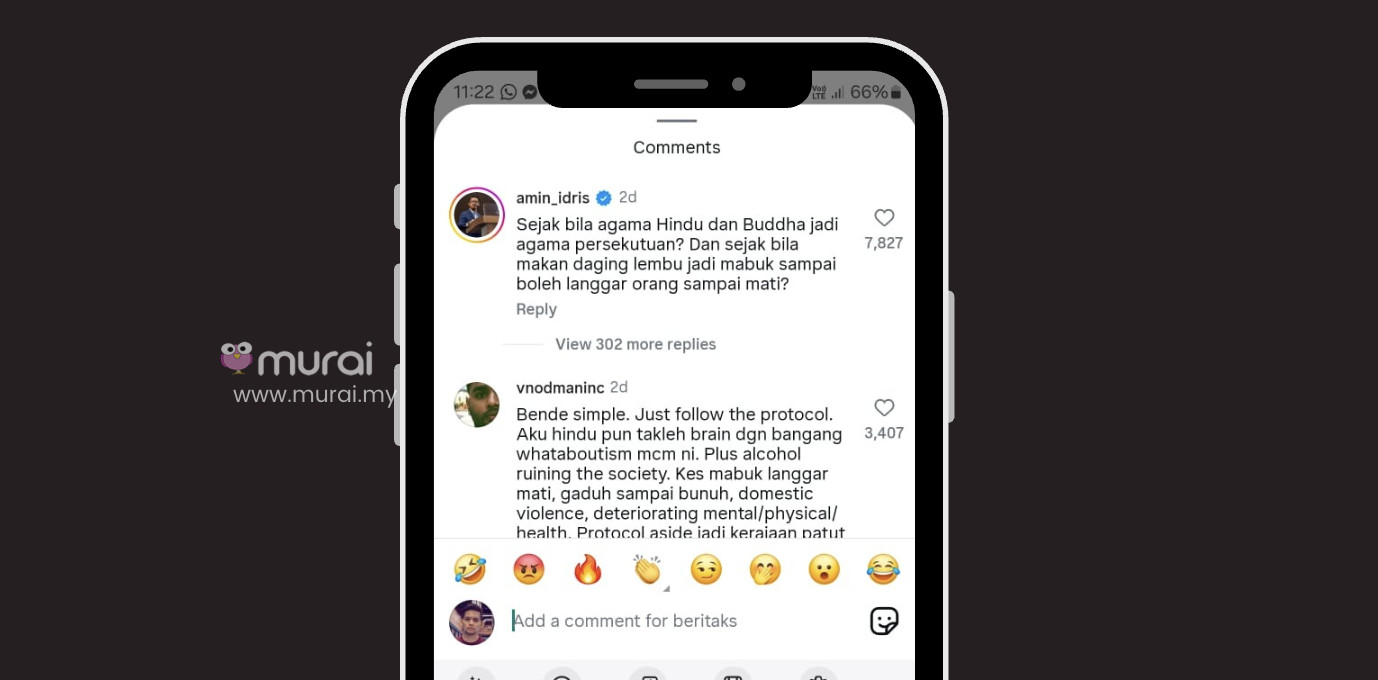
Task: Open the sticker/GIF picker icon
Action: (x=884, y=621)
